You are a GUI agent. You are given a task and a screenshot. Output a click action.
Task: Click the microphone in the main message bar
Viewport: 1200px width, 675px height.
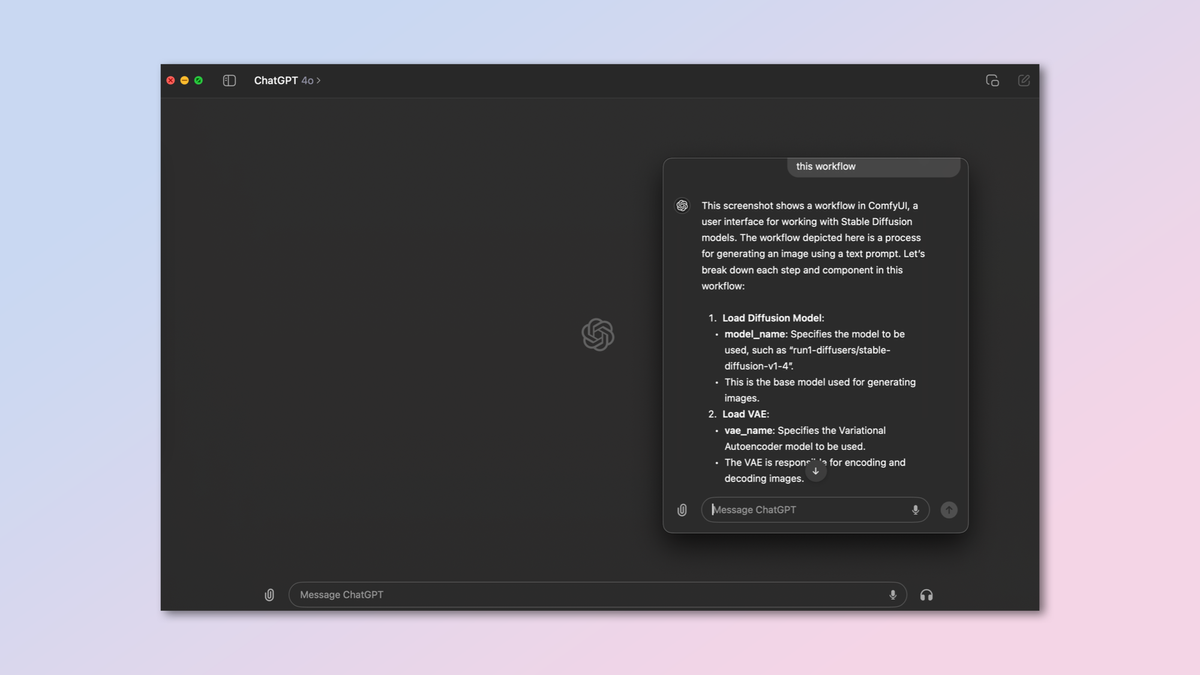pos(891,594)
